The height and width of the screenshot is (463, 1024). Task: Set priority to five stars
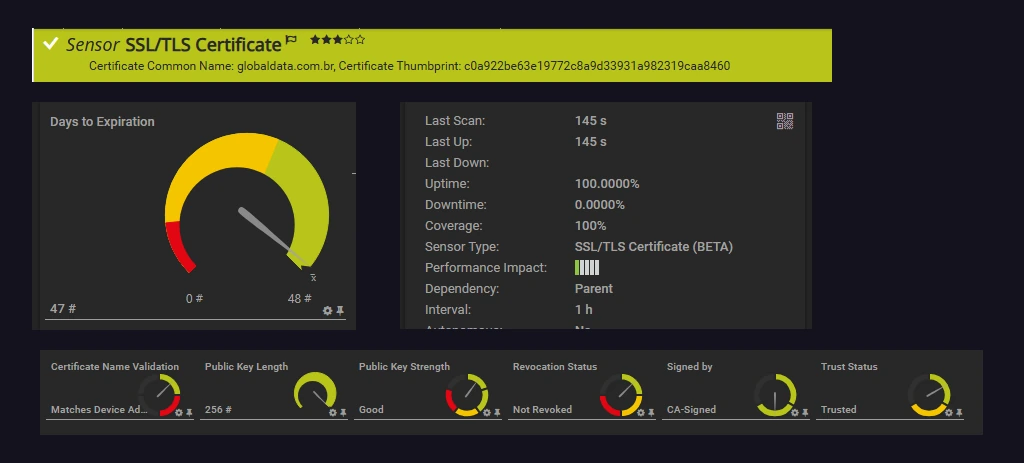pyautogui.click(x=359, y=40)
